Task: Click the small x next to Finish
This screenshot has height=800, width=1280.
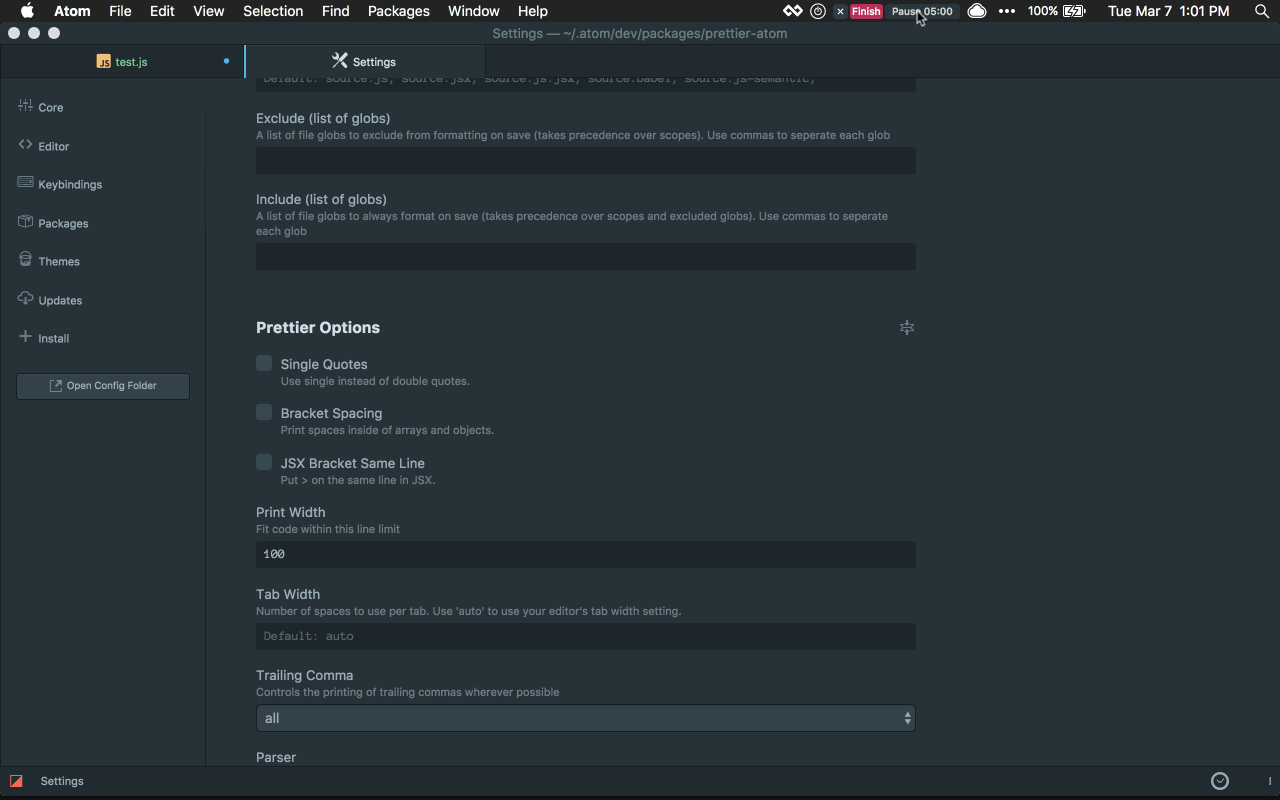Action: click(840, 12)
